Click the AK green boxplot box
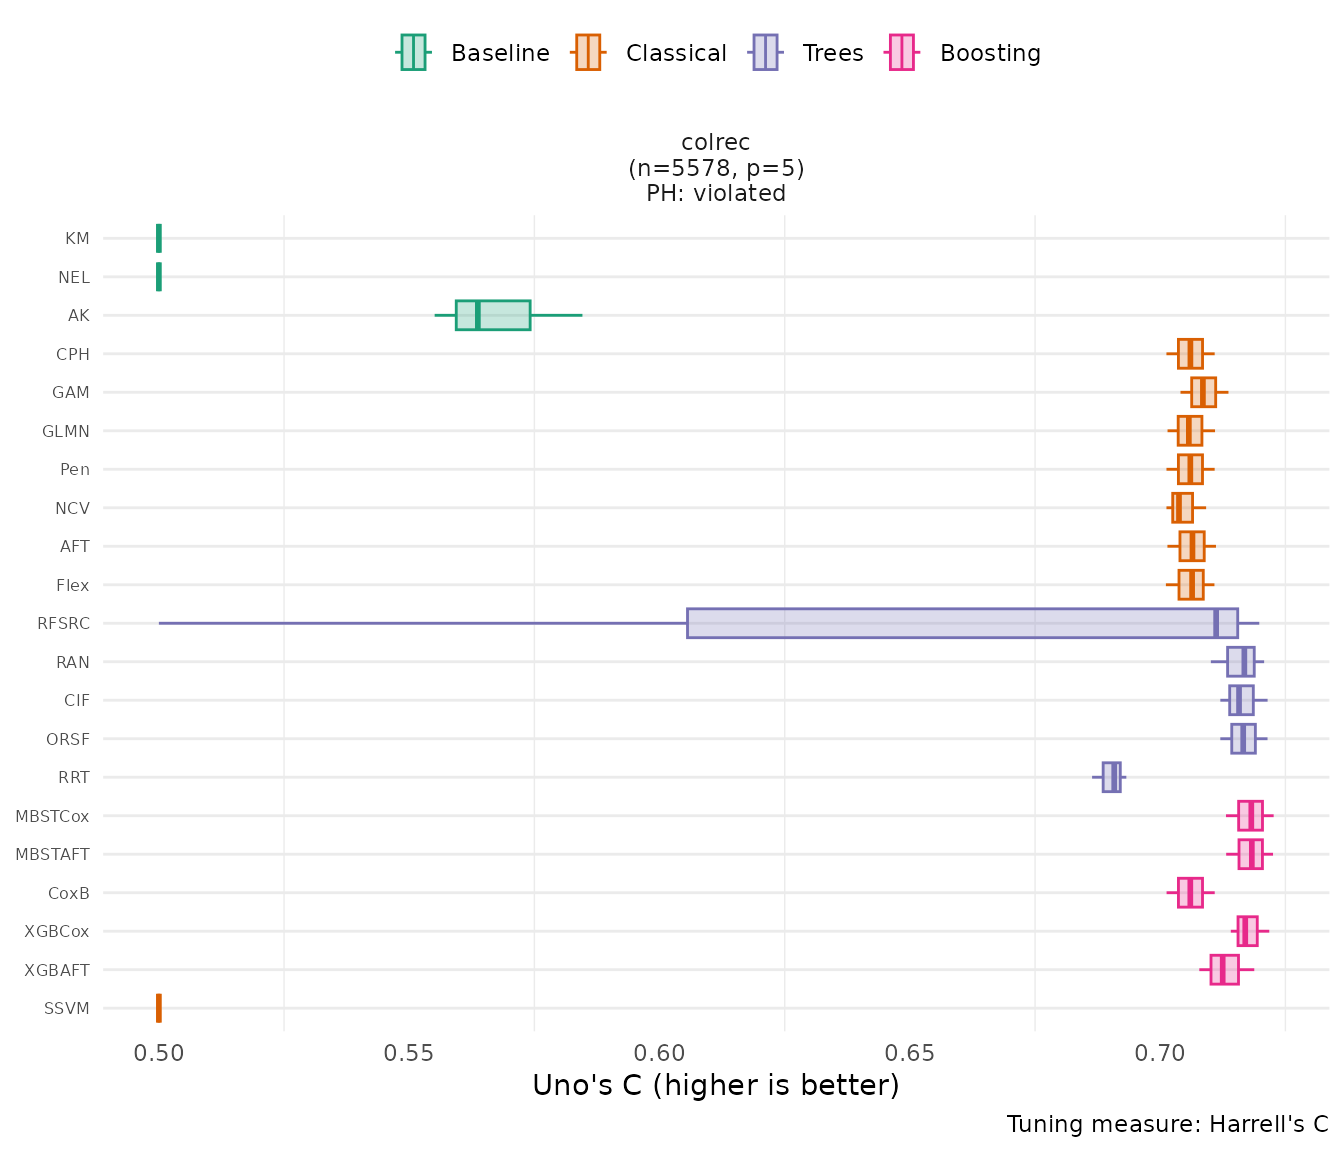1344x1152 pixels. [493, 315]
